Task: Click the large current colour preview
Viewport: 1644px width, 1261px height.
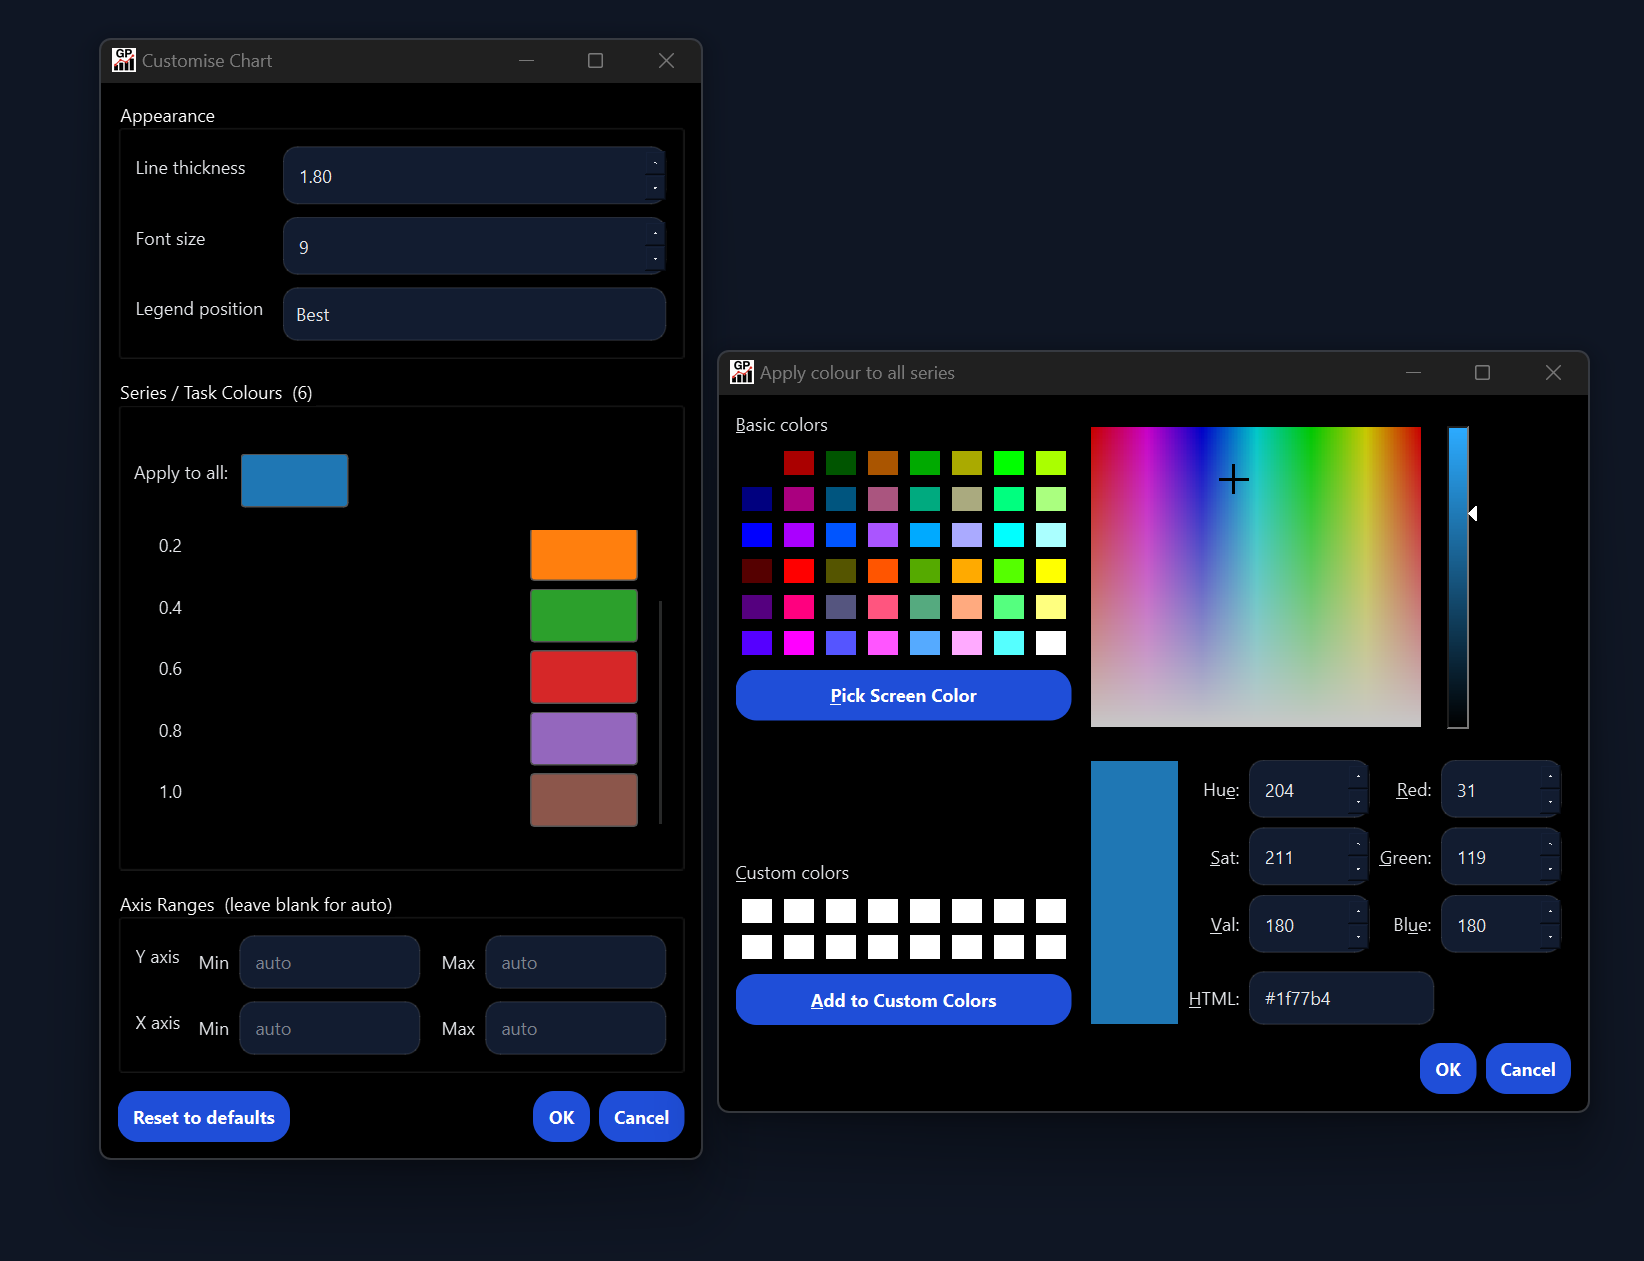Action: click(1134, 892)
